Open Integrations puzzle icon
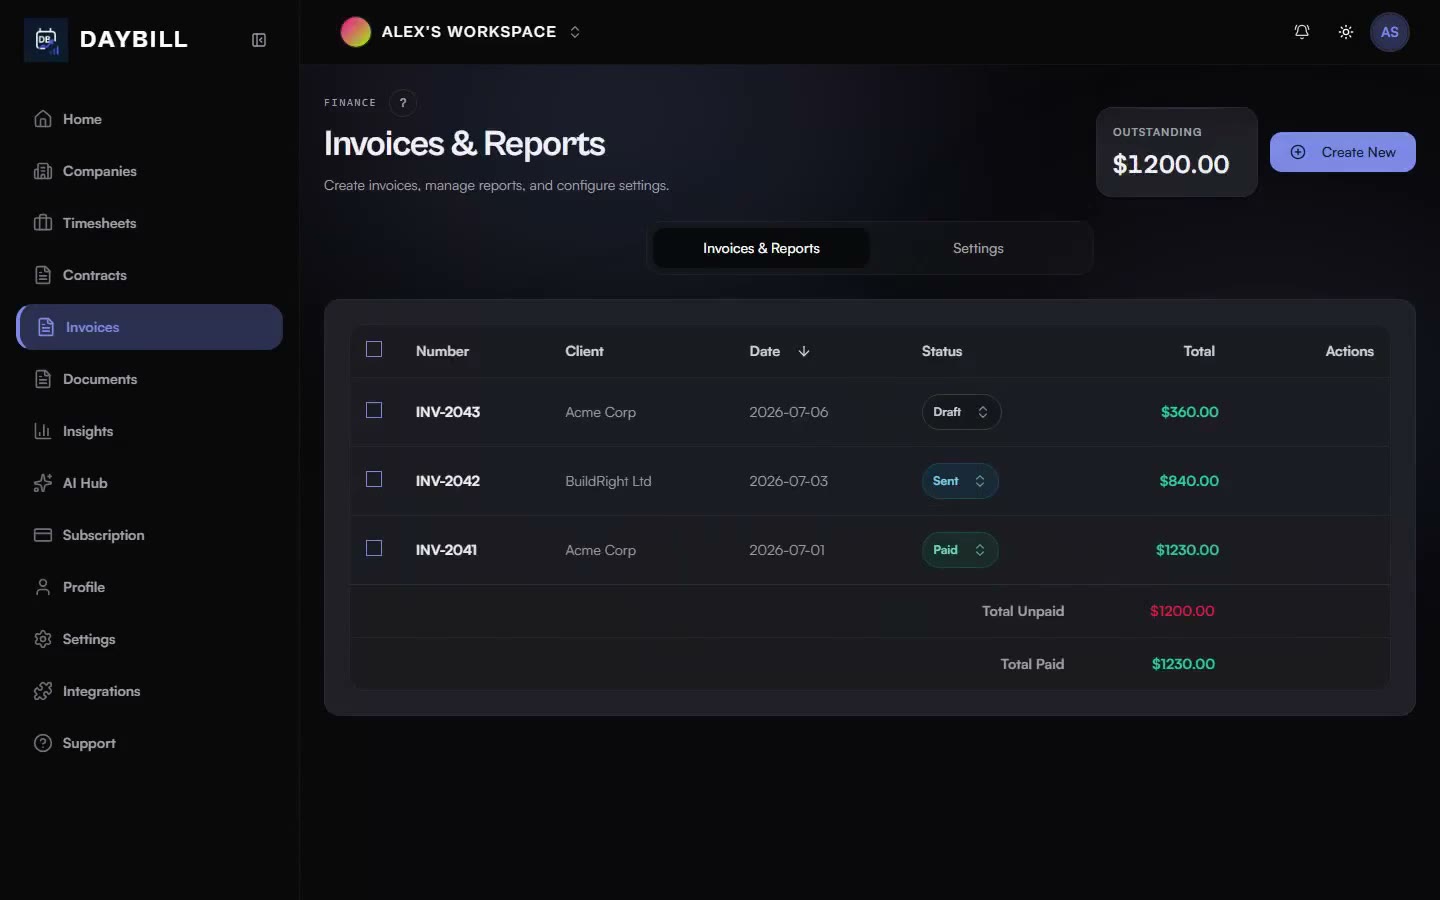The image size is (1440, 900). coord(42,691)
